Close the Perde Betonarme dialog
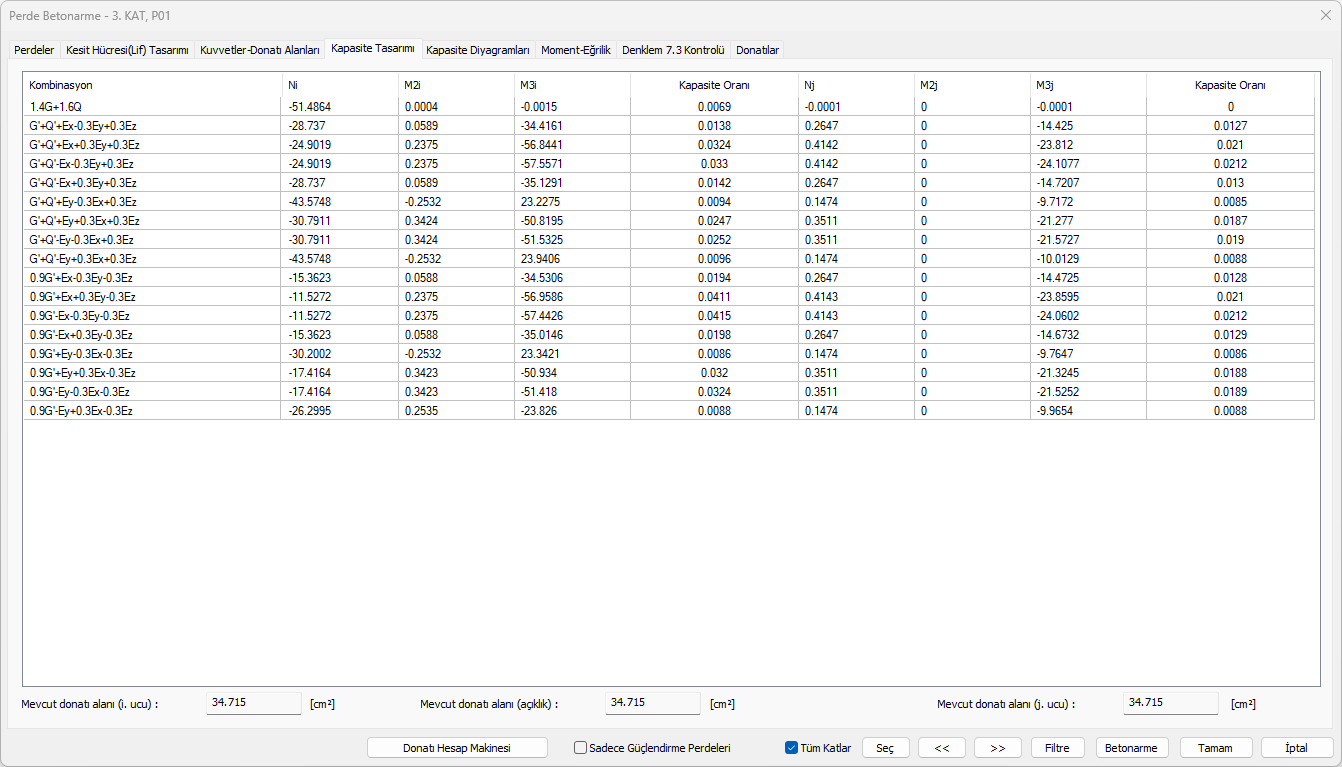This screenshot has height=767, width=1342. [x=1325, y=15]
